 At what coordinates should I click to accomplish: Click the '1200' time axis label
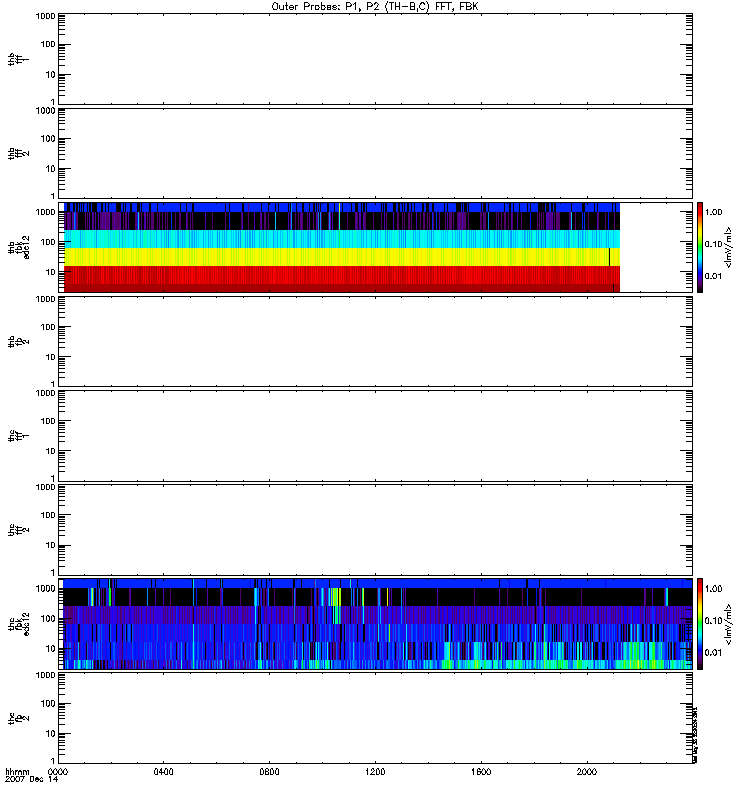point(376,772)
